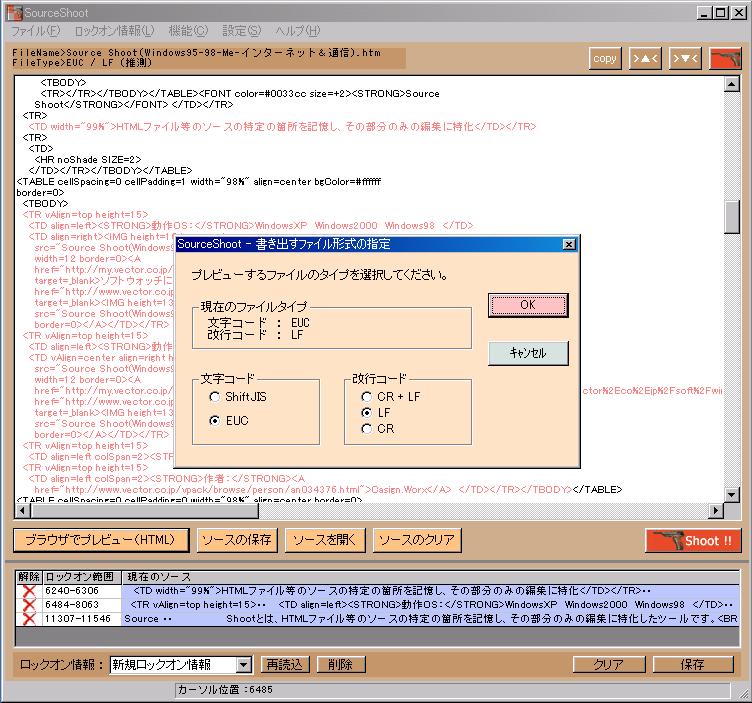This screenshot has width=752, height=703.
Task: Click the vertical scrollbar thumb
Action: point(731,217)
